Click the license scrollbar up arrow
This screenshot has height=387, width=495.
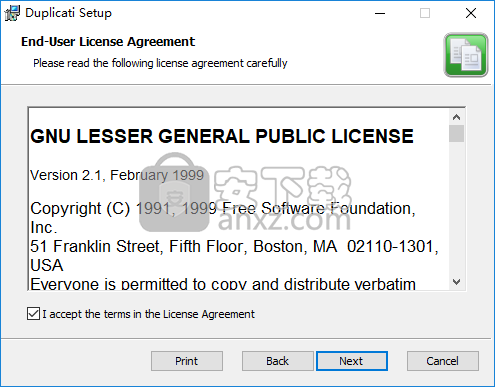456,117
